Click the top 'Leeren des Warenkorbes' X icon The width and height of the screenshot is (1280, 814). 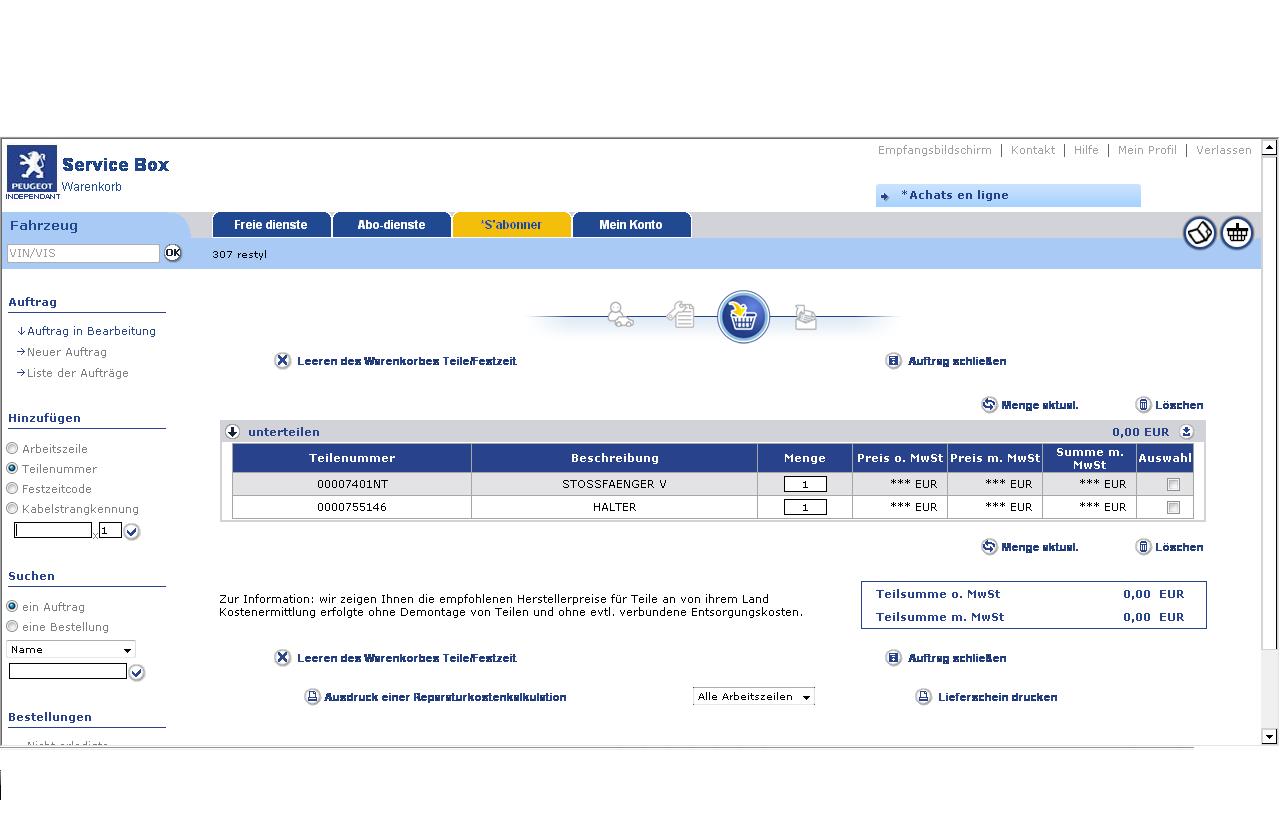click(283, 361)
